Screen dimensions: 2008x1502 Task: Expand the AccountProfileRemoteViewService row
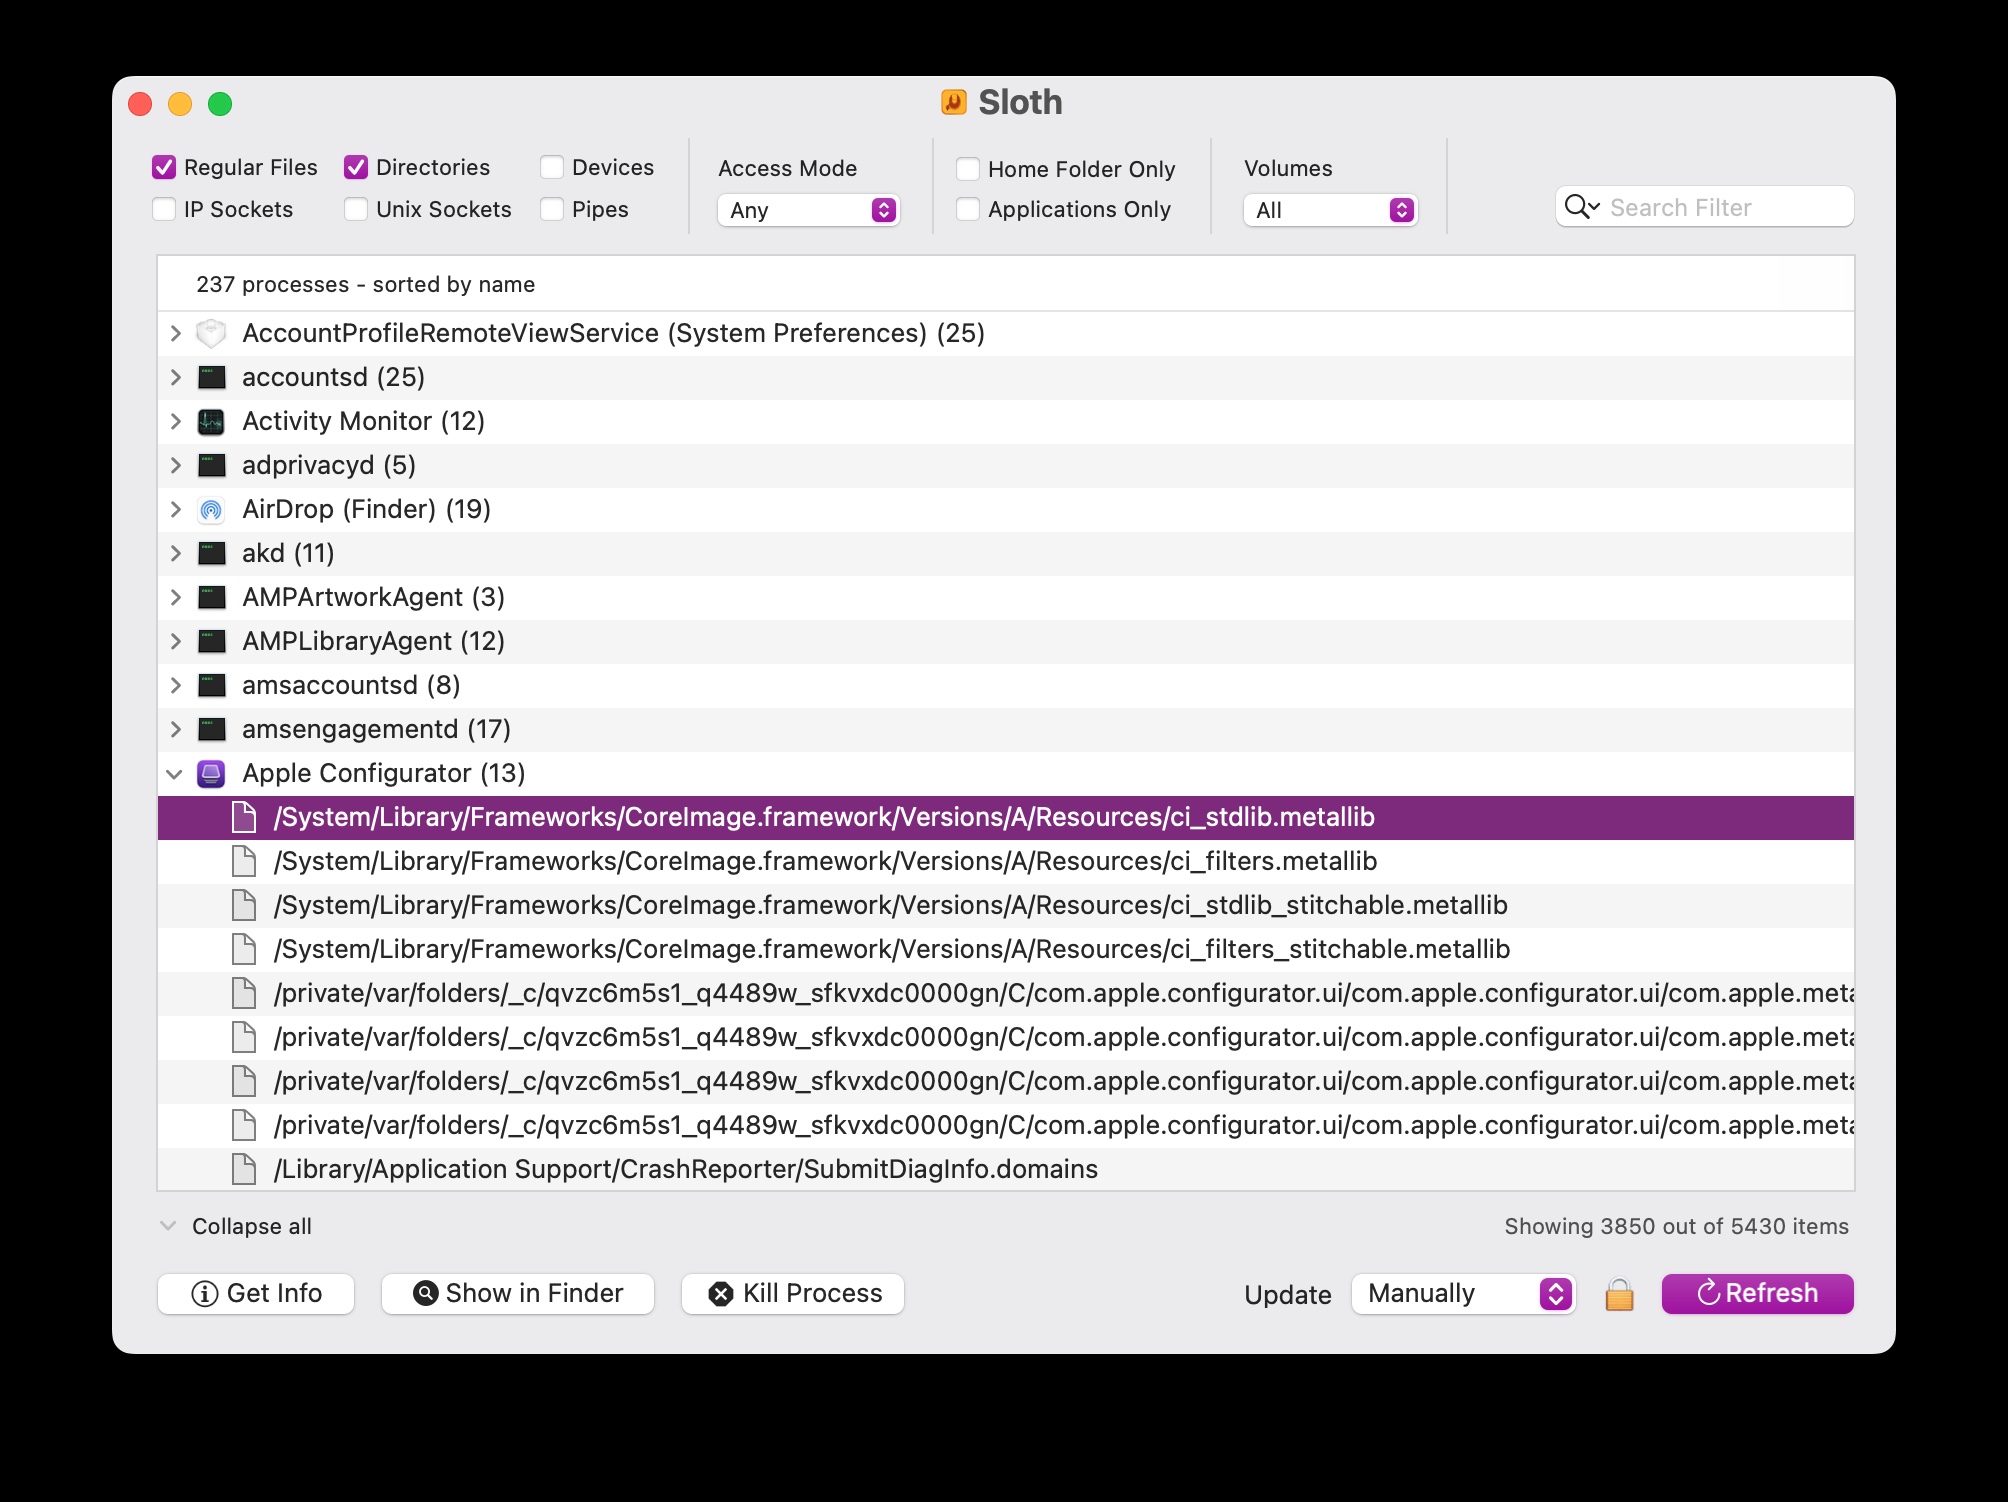[x=176, y=333]
